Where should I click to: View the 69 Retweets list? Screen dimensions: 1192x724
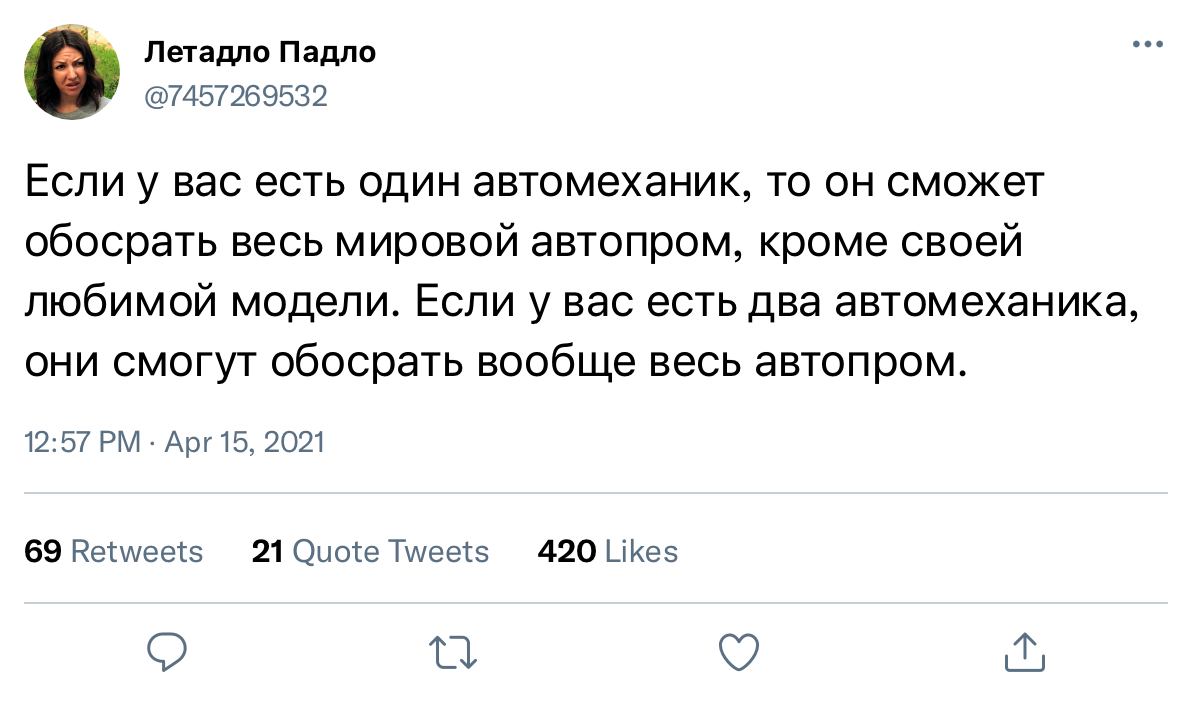tap(113, 551)
